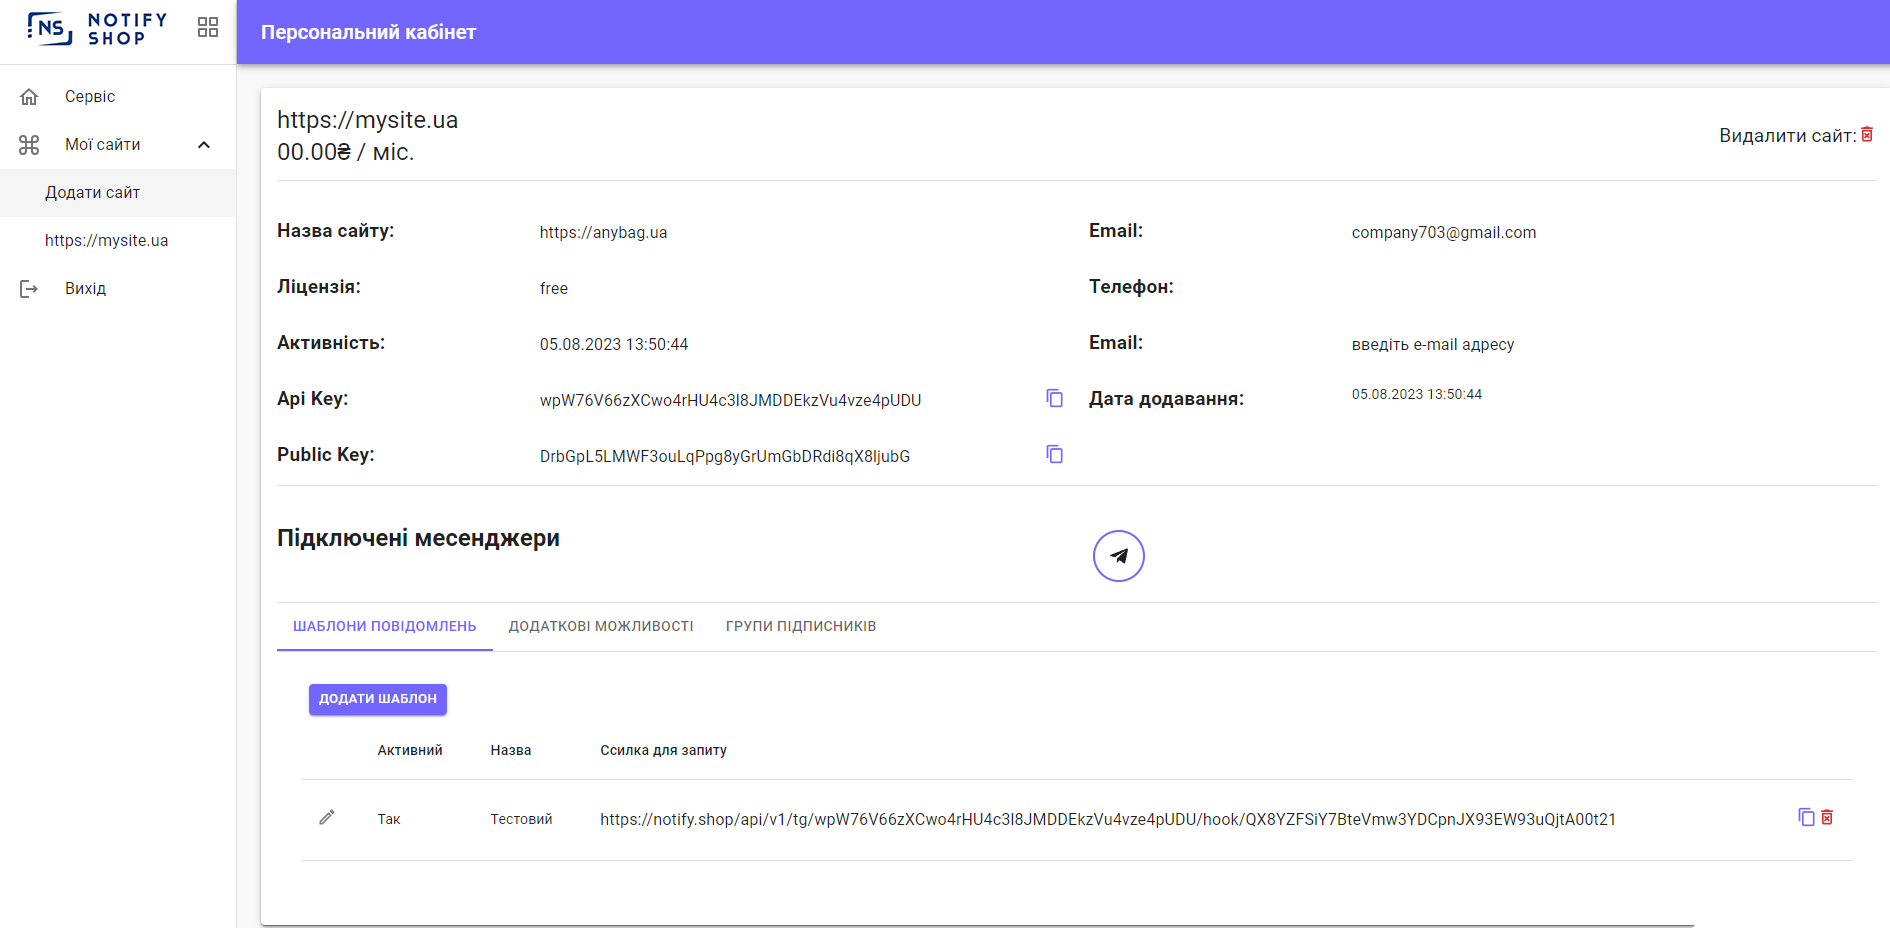Viewport: 1890px width, 928px height.
Task: Select https://mysite.ua in the sidebar
Action: 106,241
